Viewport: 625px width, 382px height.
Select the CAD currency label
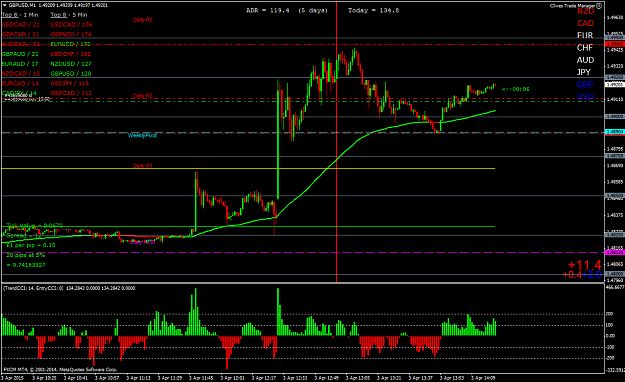pyautogui.click(x=585, y=23)
